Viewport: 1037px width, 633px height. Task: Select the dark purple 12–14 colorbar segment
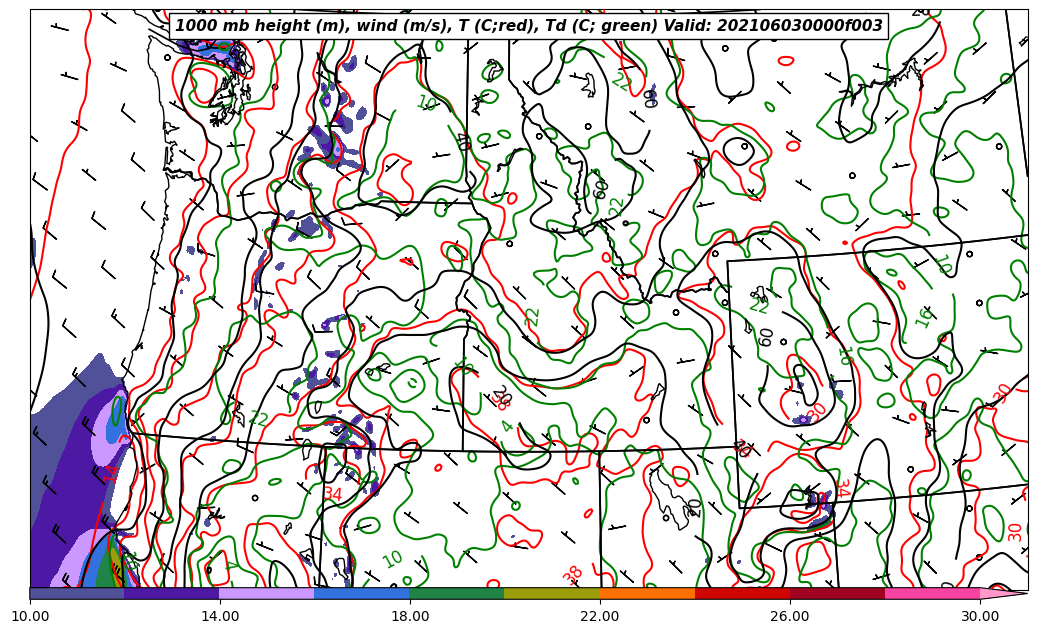click(x=171, y=593)
